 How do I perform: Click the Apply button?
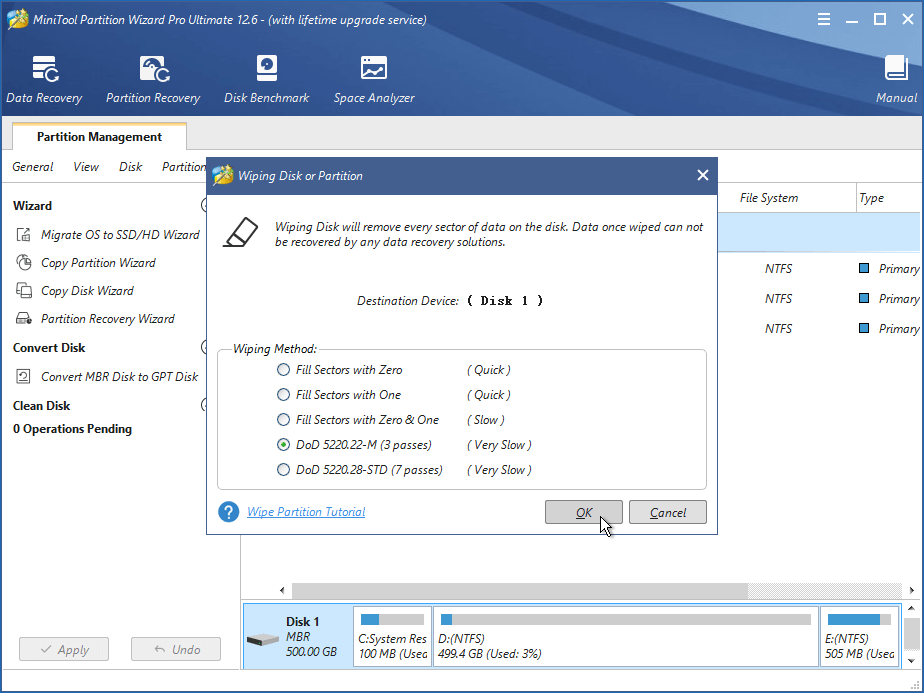point(64,649)
